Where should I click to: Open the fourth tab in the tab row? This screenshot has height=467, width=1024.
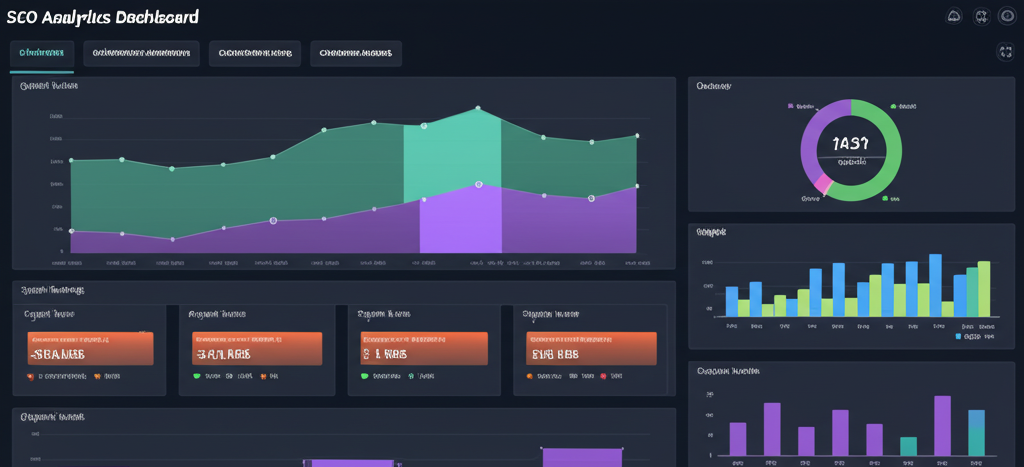tap(355, 53)
